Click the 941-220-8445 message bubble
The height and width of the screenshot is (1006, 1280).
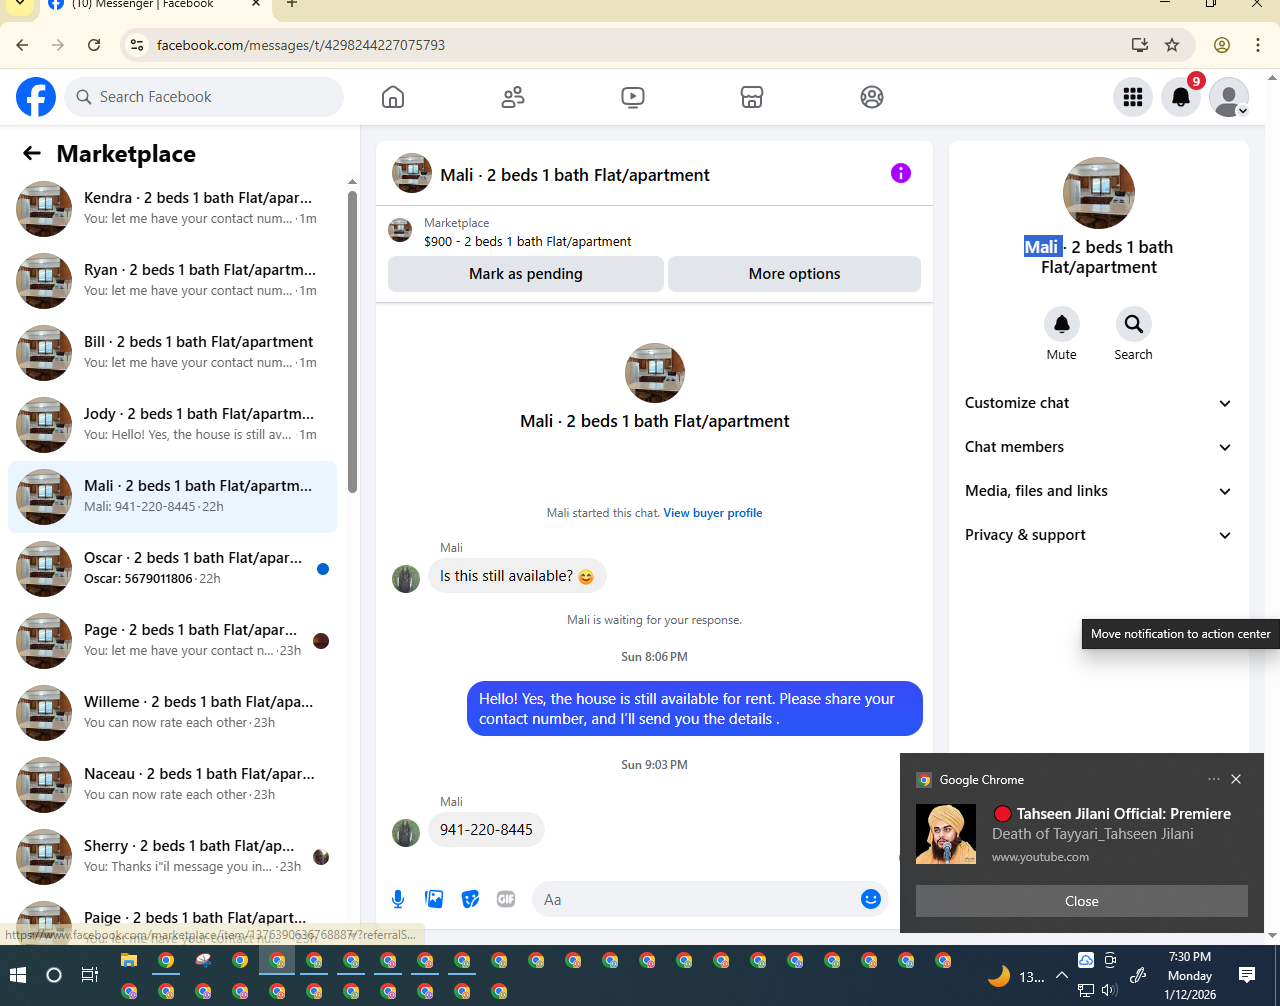[486, 830]
